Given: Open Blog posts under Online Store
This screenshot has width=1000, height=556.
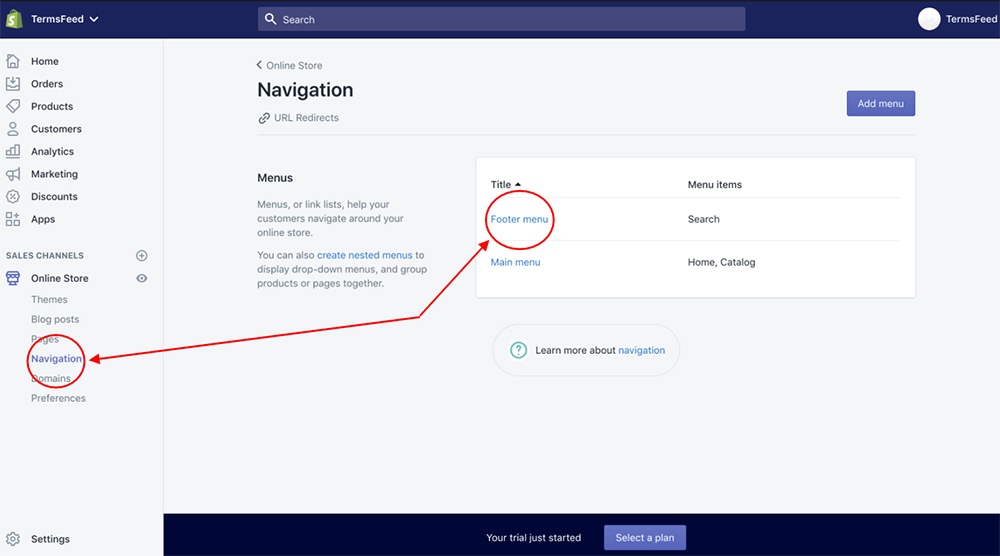Looking at the screenshot, I should 55,319.
